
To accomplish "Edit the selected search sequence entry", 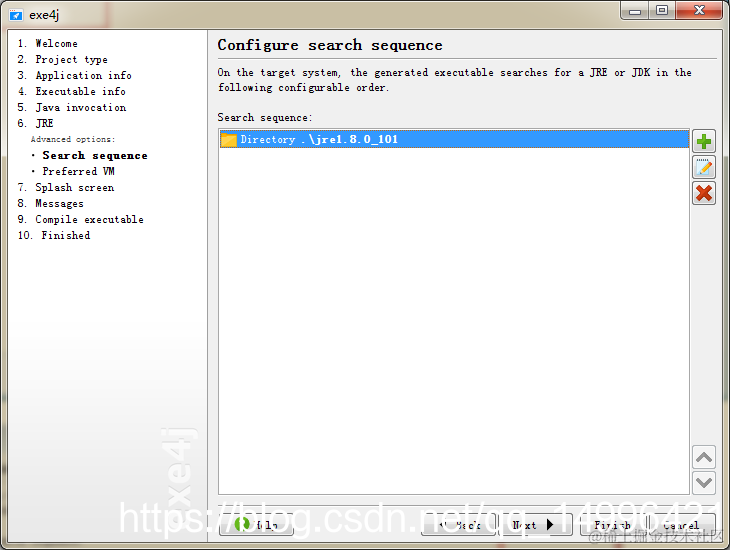I will point(703,167).
